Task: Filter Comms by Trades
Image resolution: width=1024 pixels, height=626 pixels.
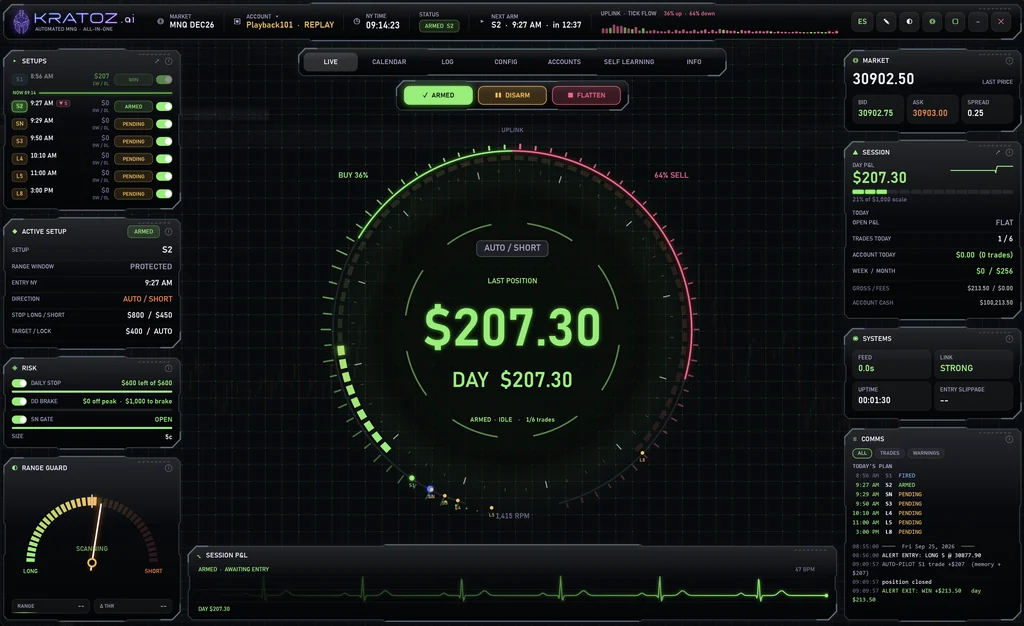Action: (x=889, y=453)
